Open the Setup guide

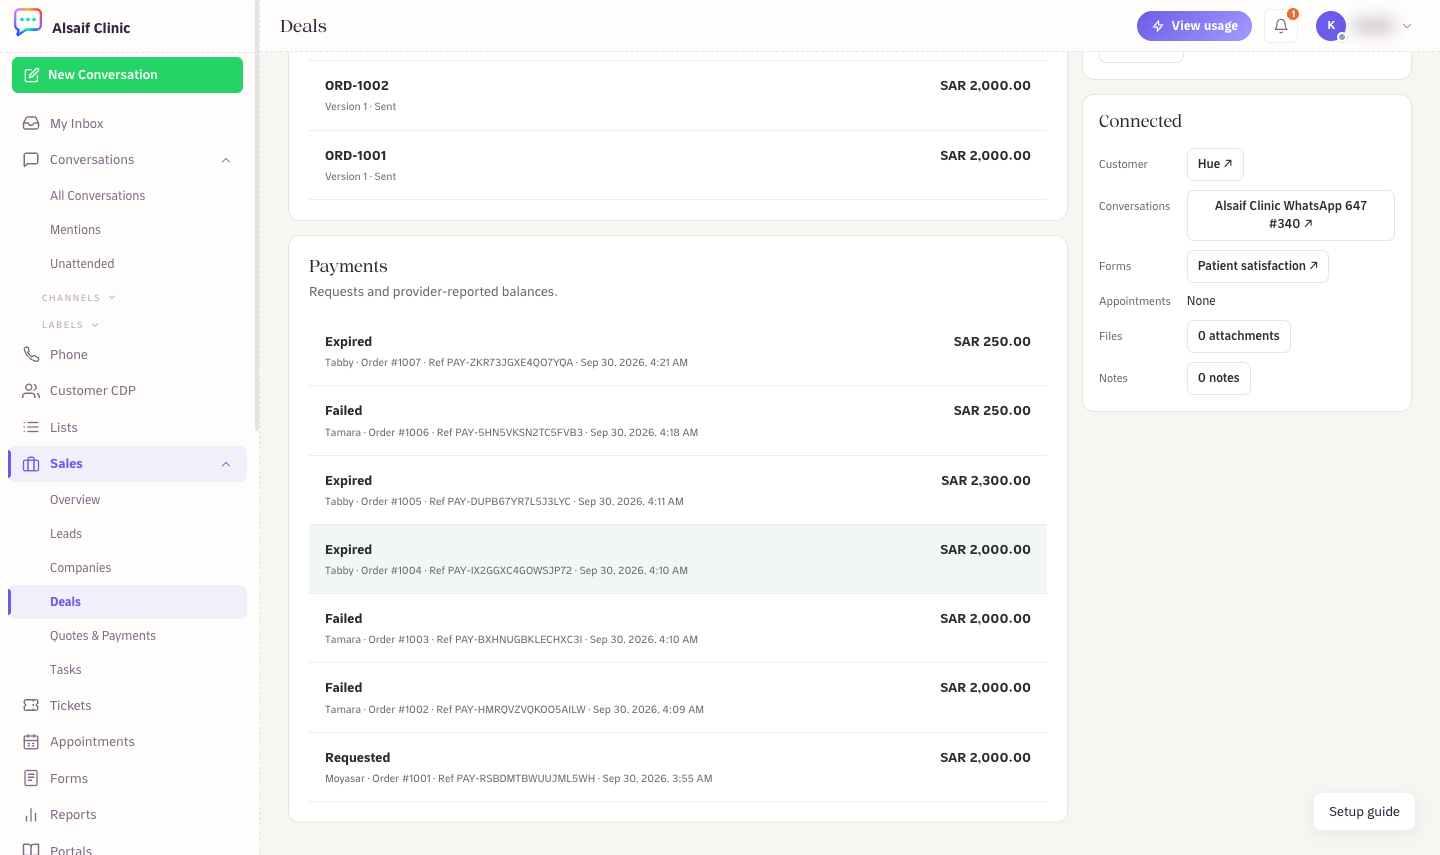coord(1364,812)
